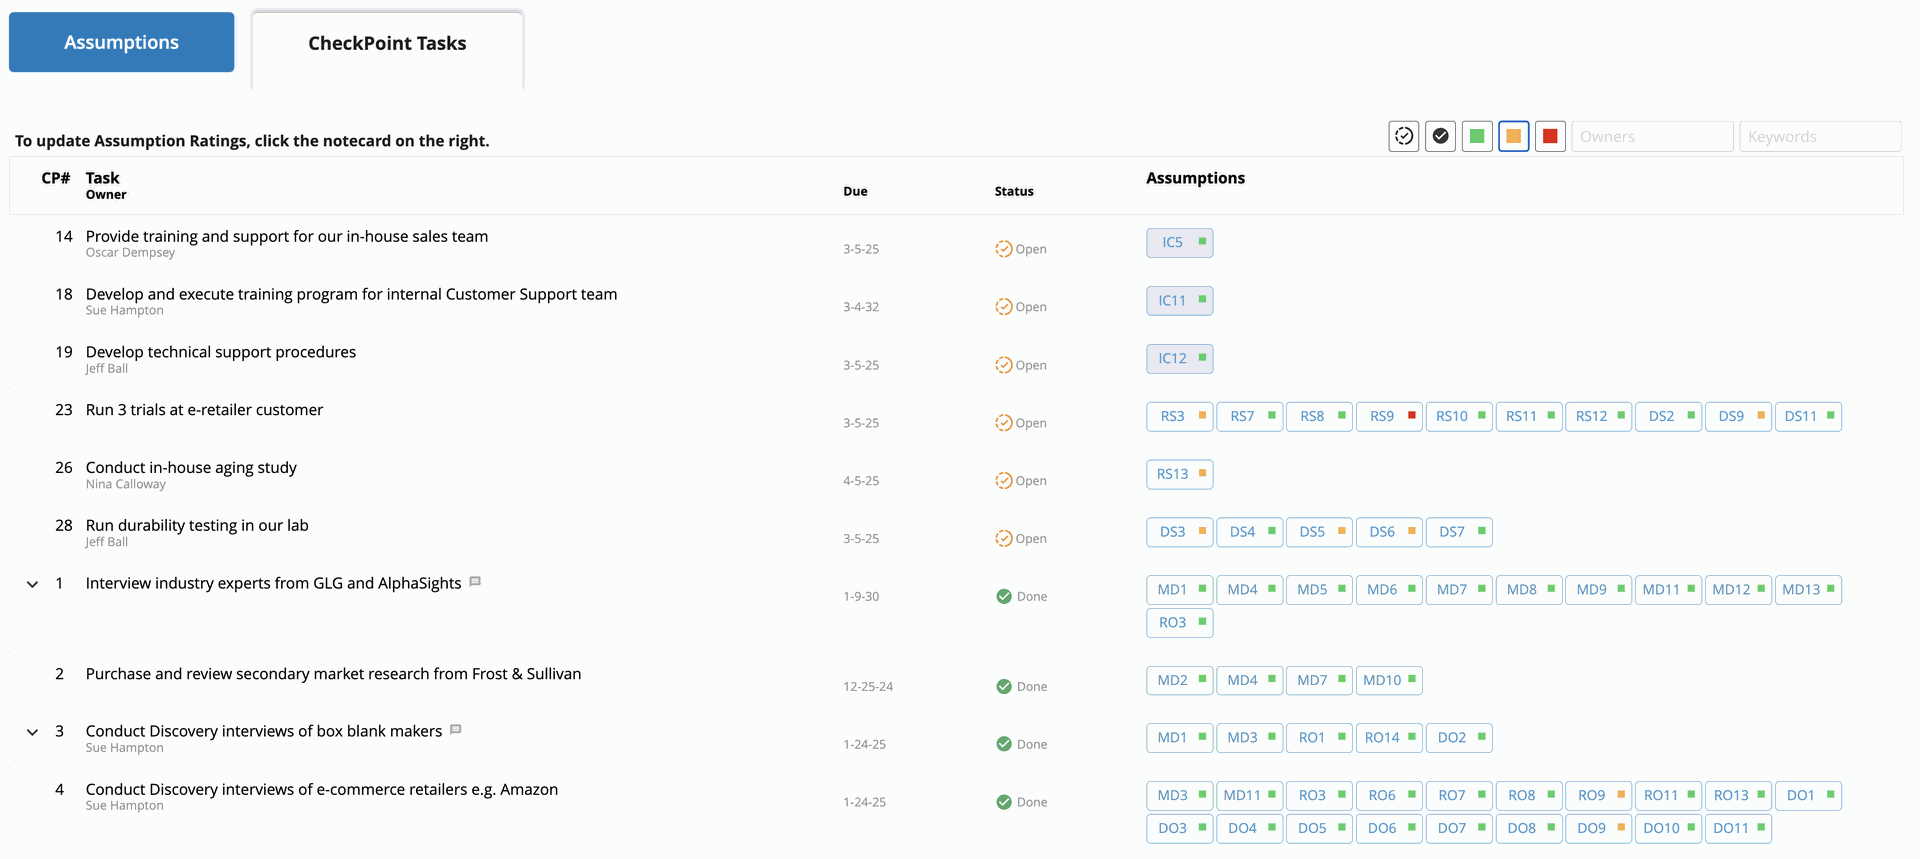Open the IC12 assumption notecard

[1180, 359]
